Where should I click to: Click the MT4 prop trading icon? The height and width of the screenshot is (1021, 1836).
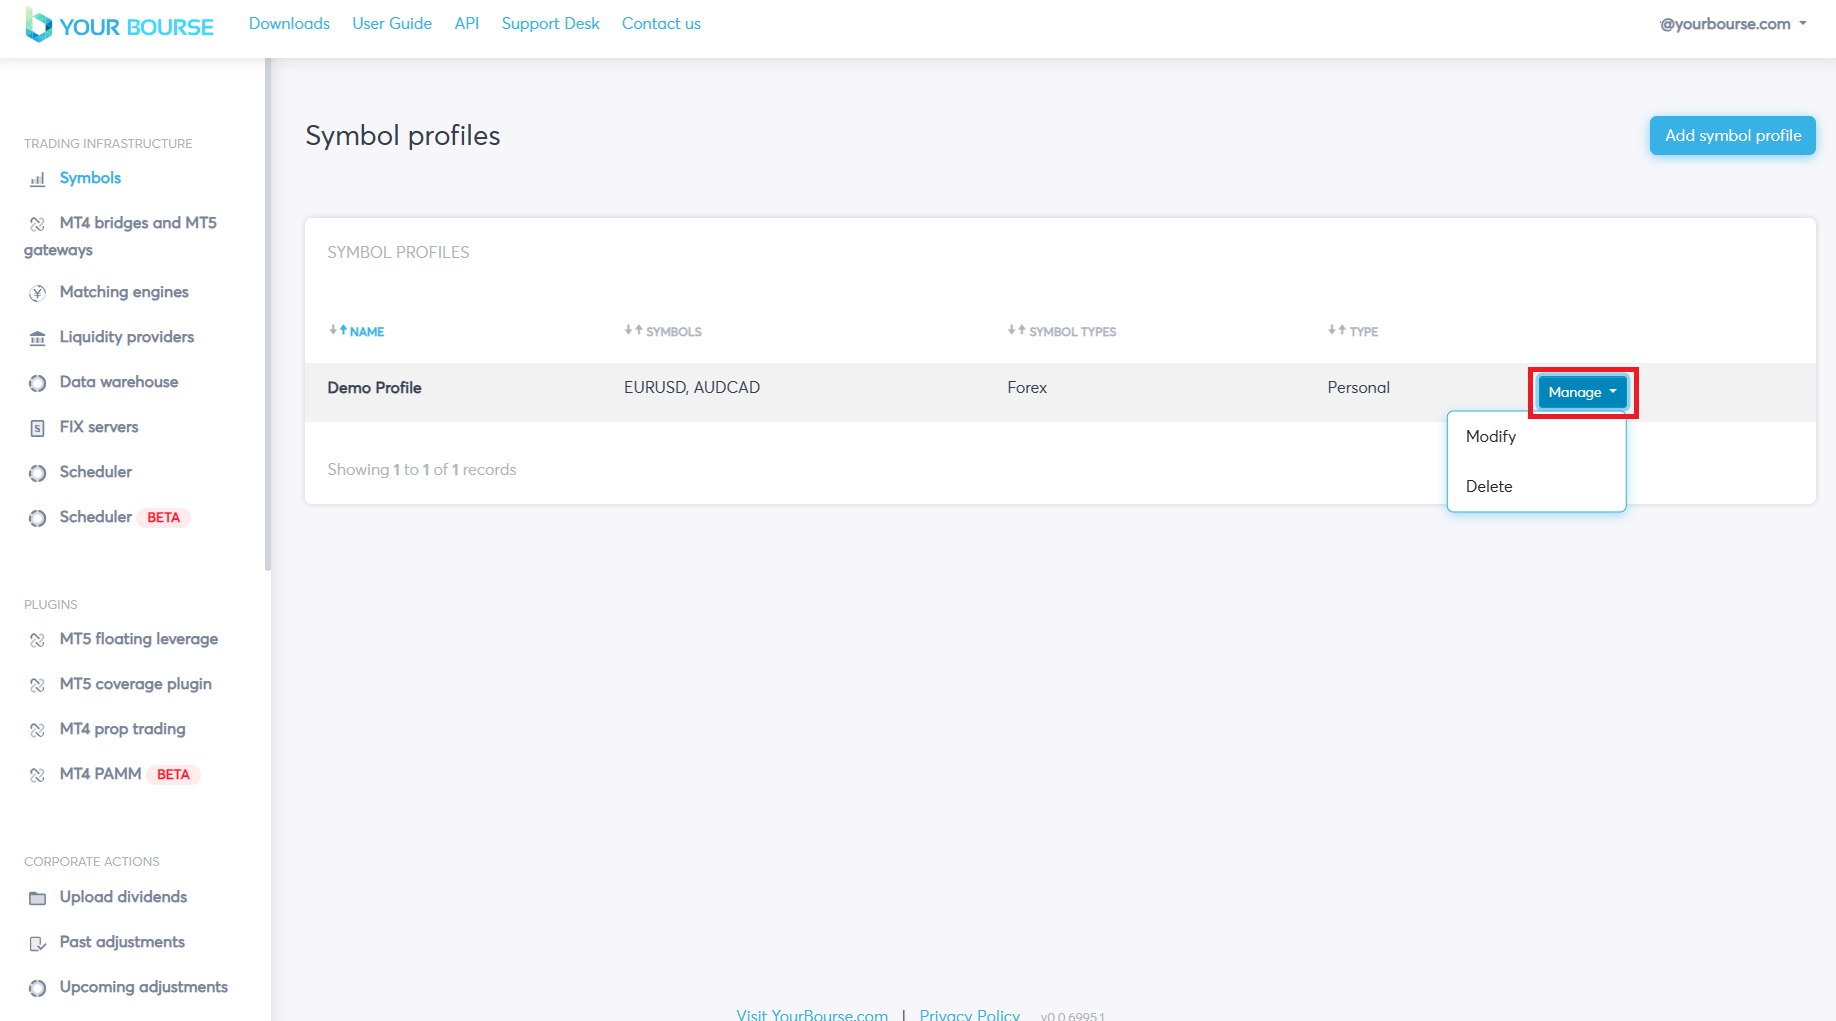37,730
